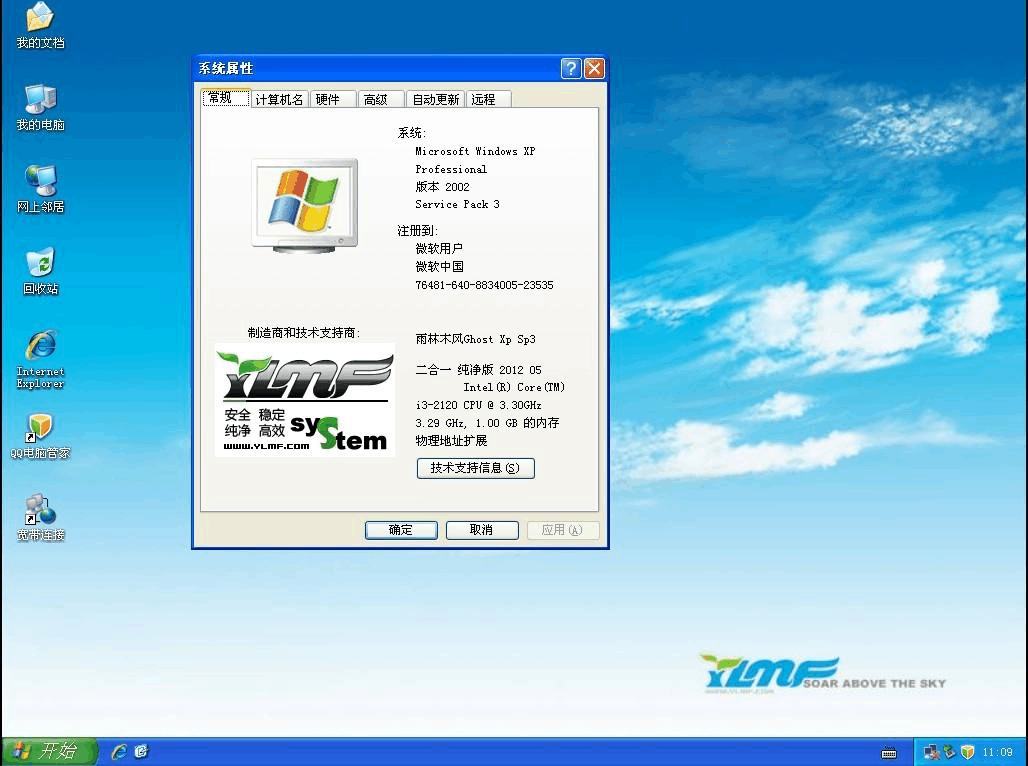Switch to the 常规 tab
Screen dimensions: 1028x766
tap(226, 98)
